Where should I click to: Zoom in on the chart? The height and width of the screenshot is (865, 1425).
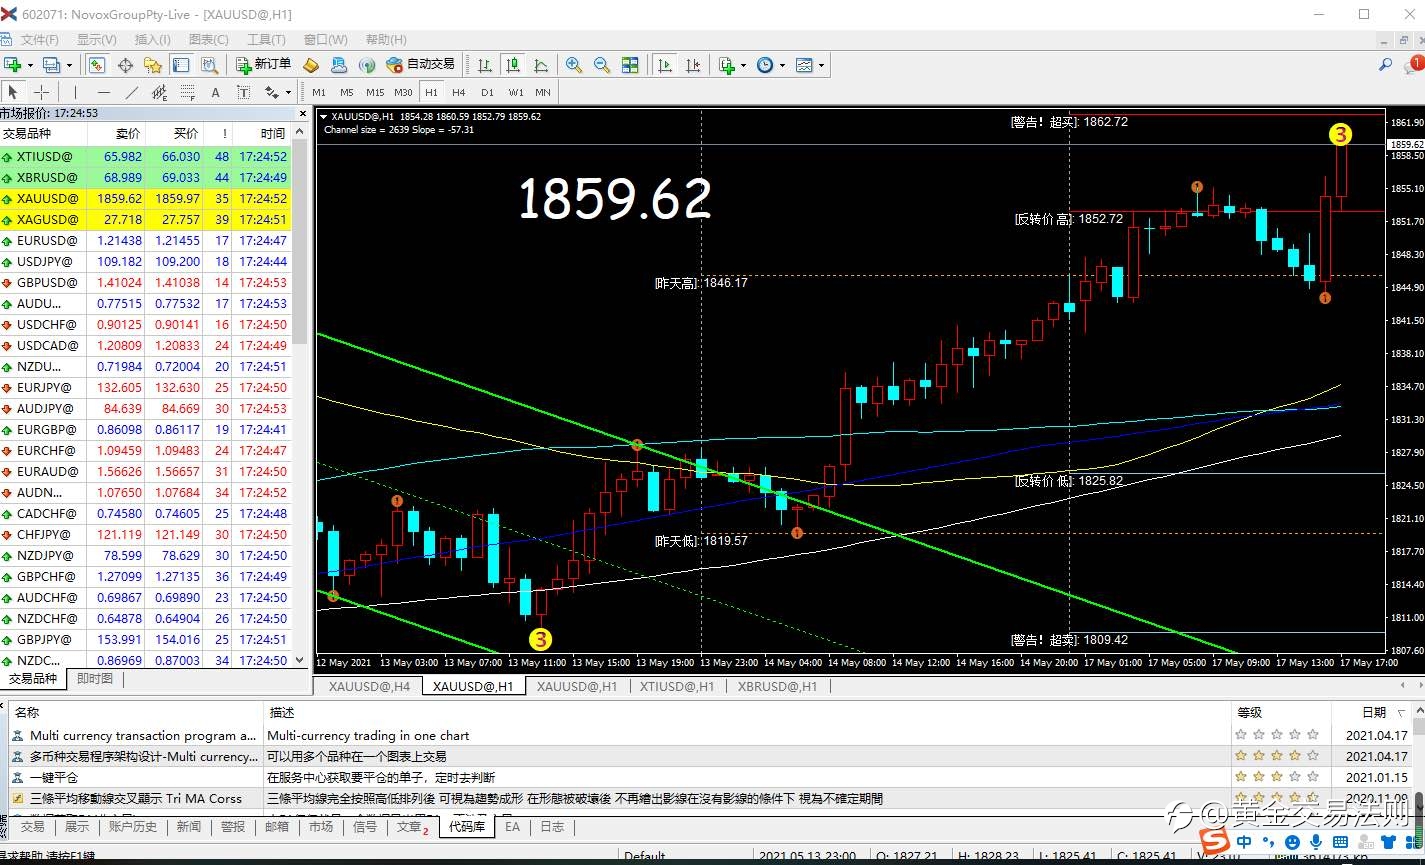(x=574, y=65)
